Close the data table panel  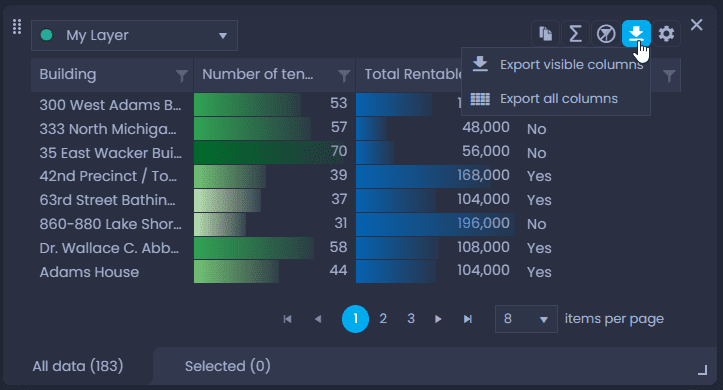pos(697,24)
